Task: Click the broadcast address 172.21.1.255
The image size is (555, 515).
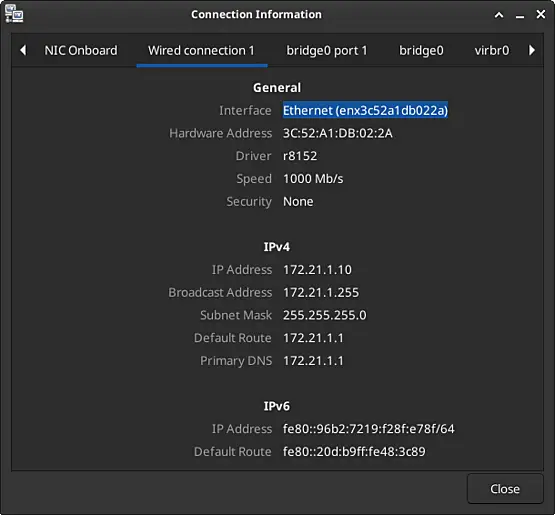Action: tap(321, 293)
